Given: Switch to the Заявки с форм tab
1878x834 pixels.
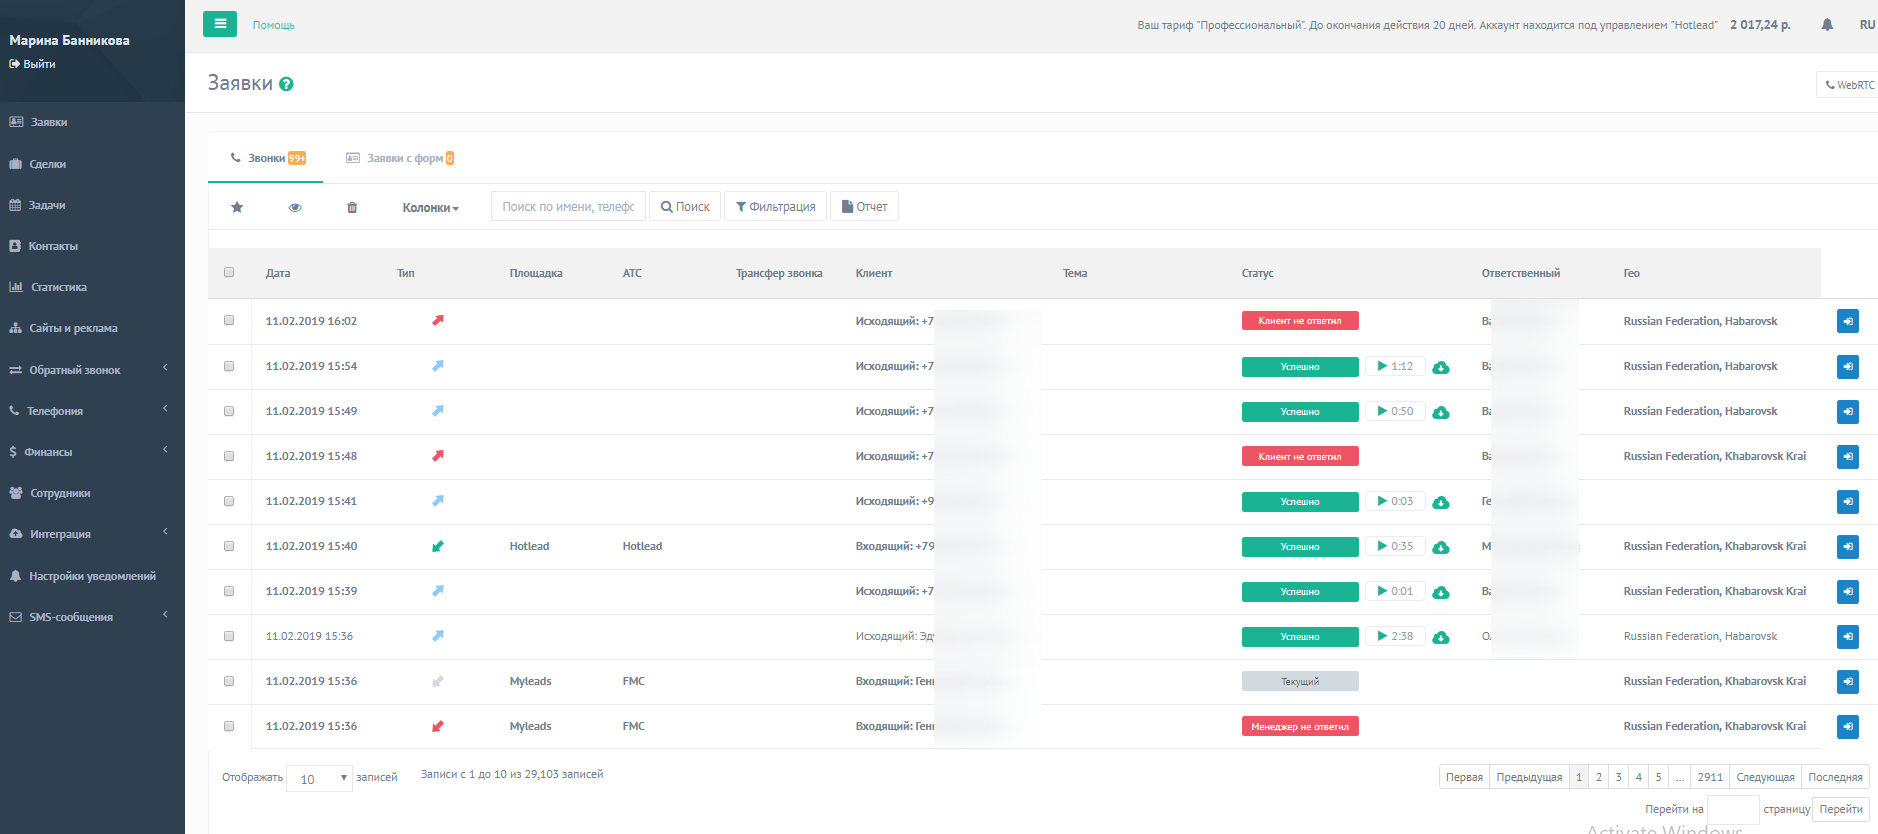Looking at the screenshot, I should coord(400,158).
